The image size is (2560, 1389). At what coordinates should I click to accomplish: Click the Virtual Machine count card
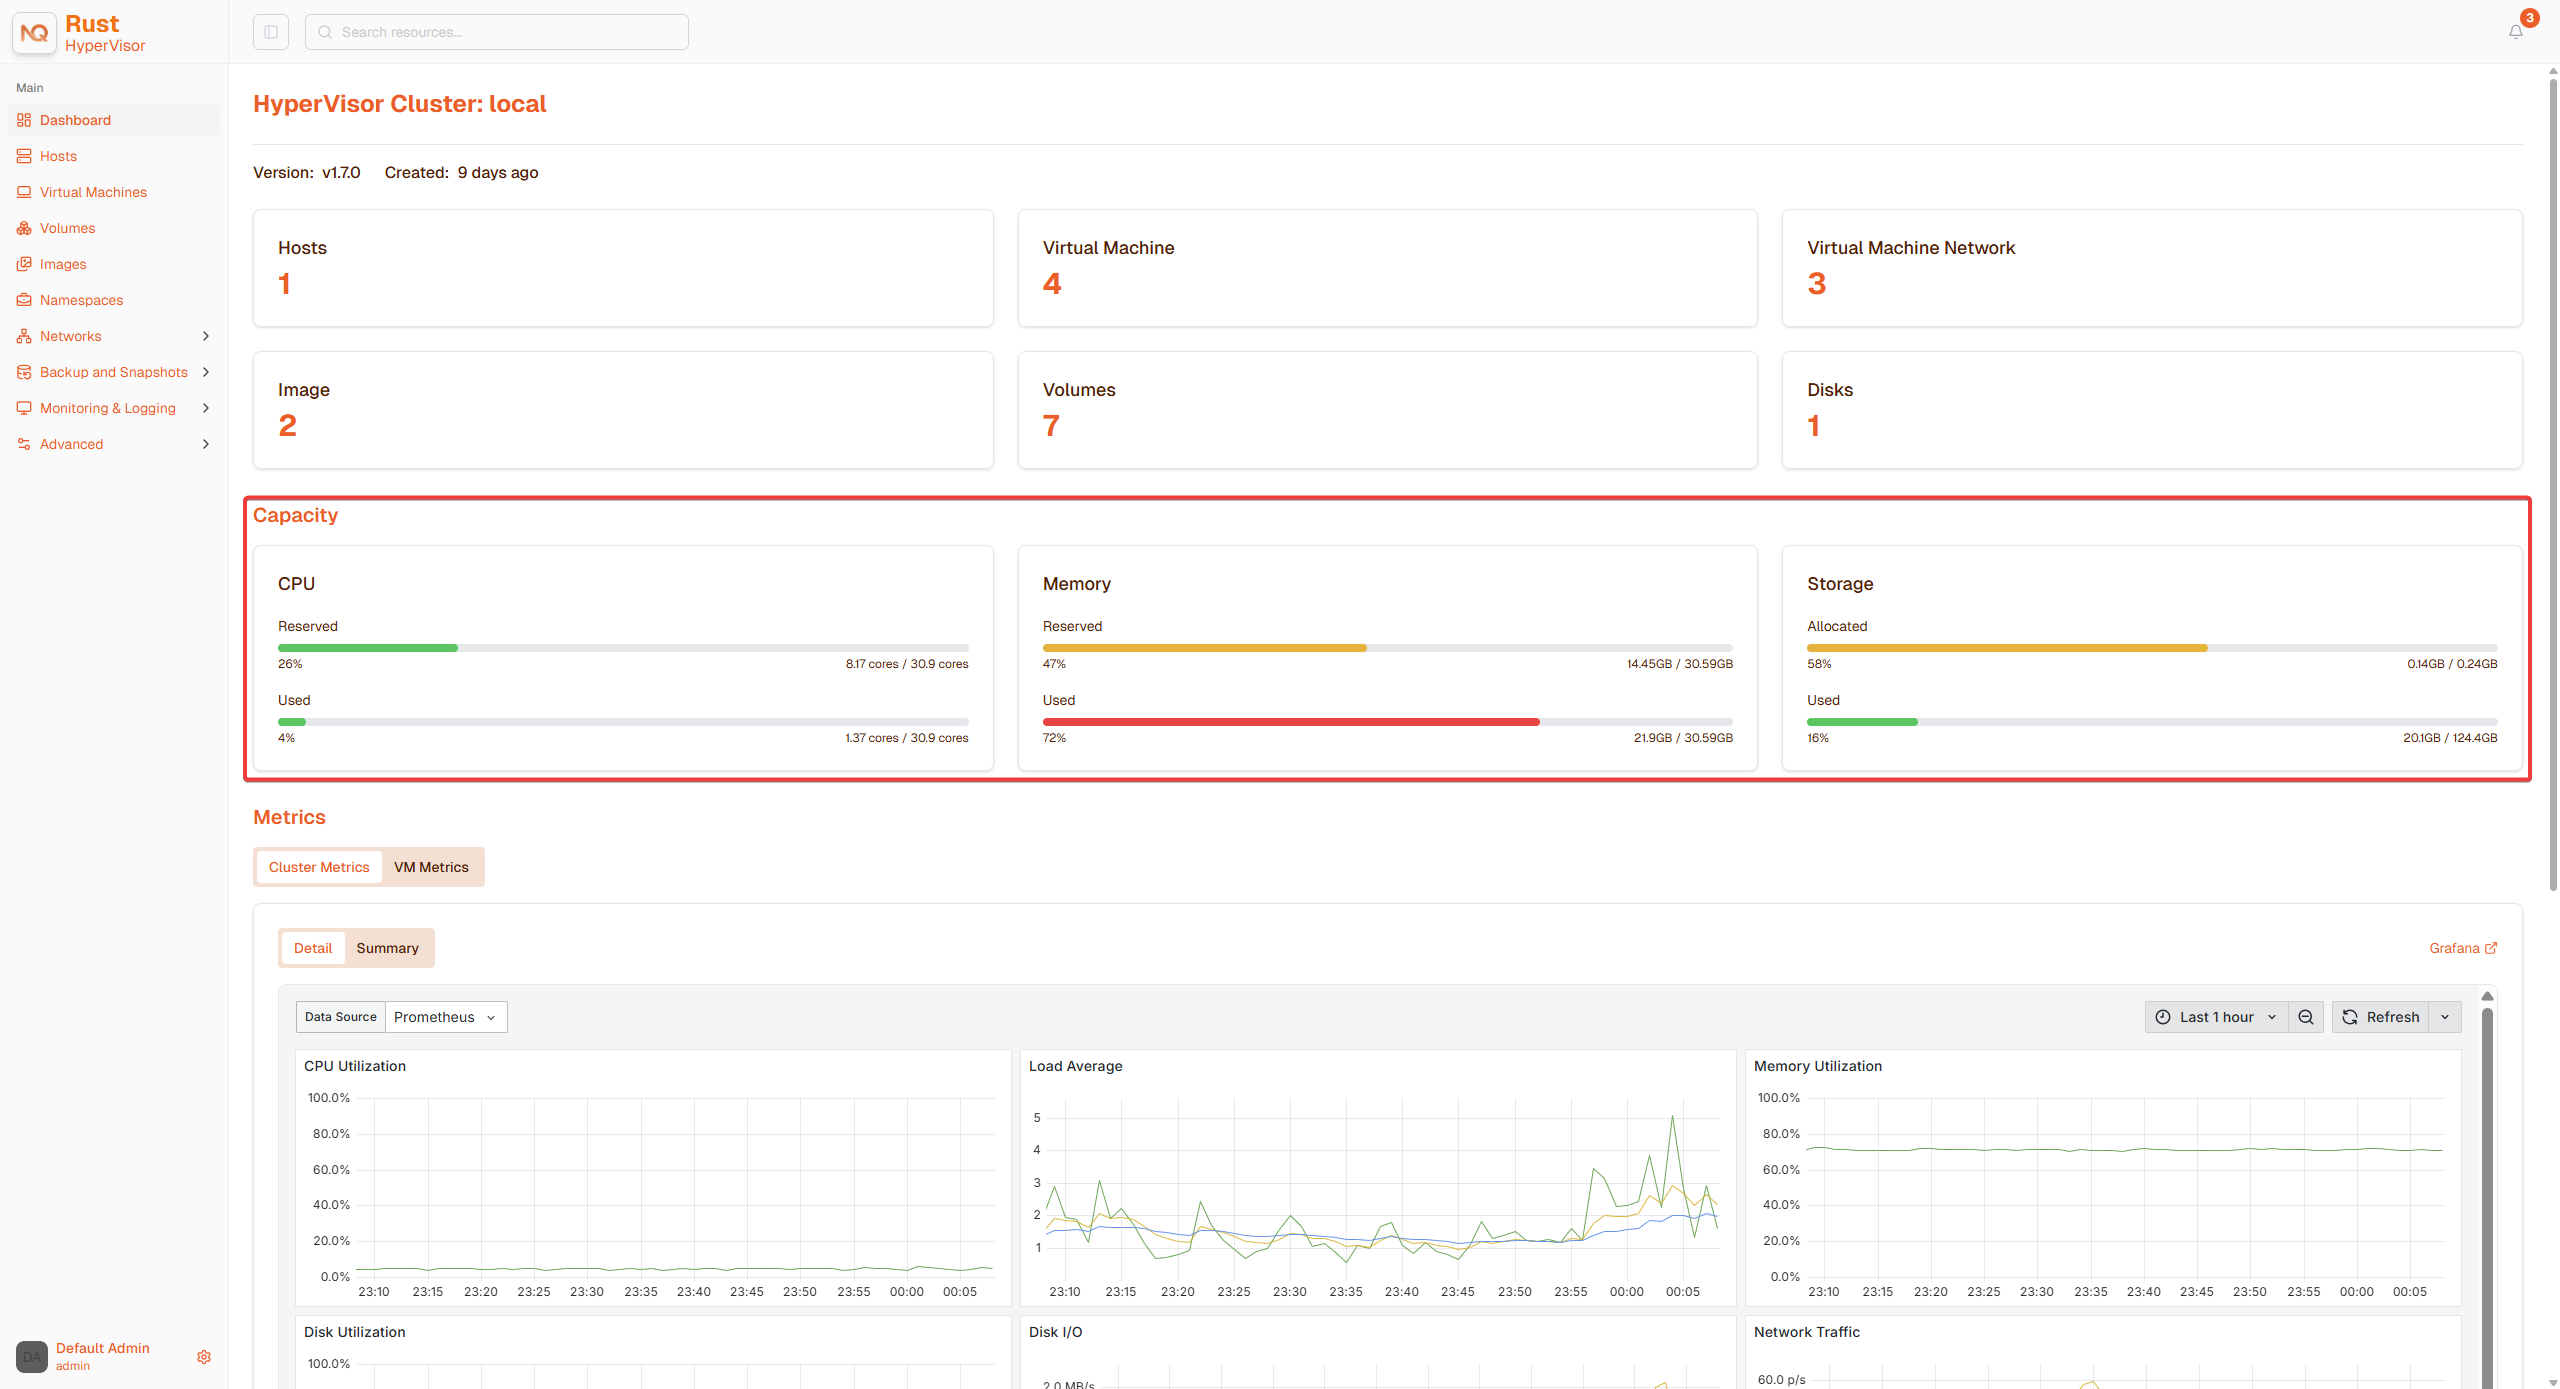[1387, 268]
